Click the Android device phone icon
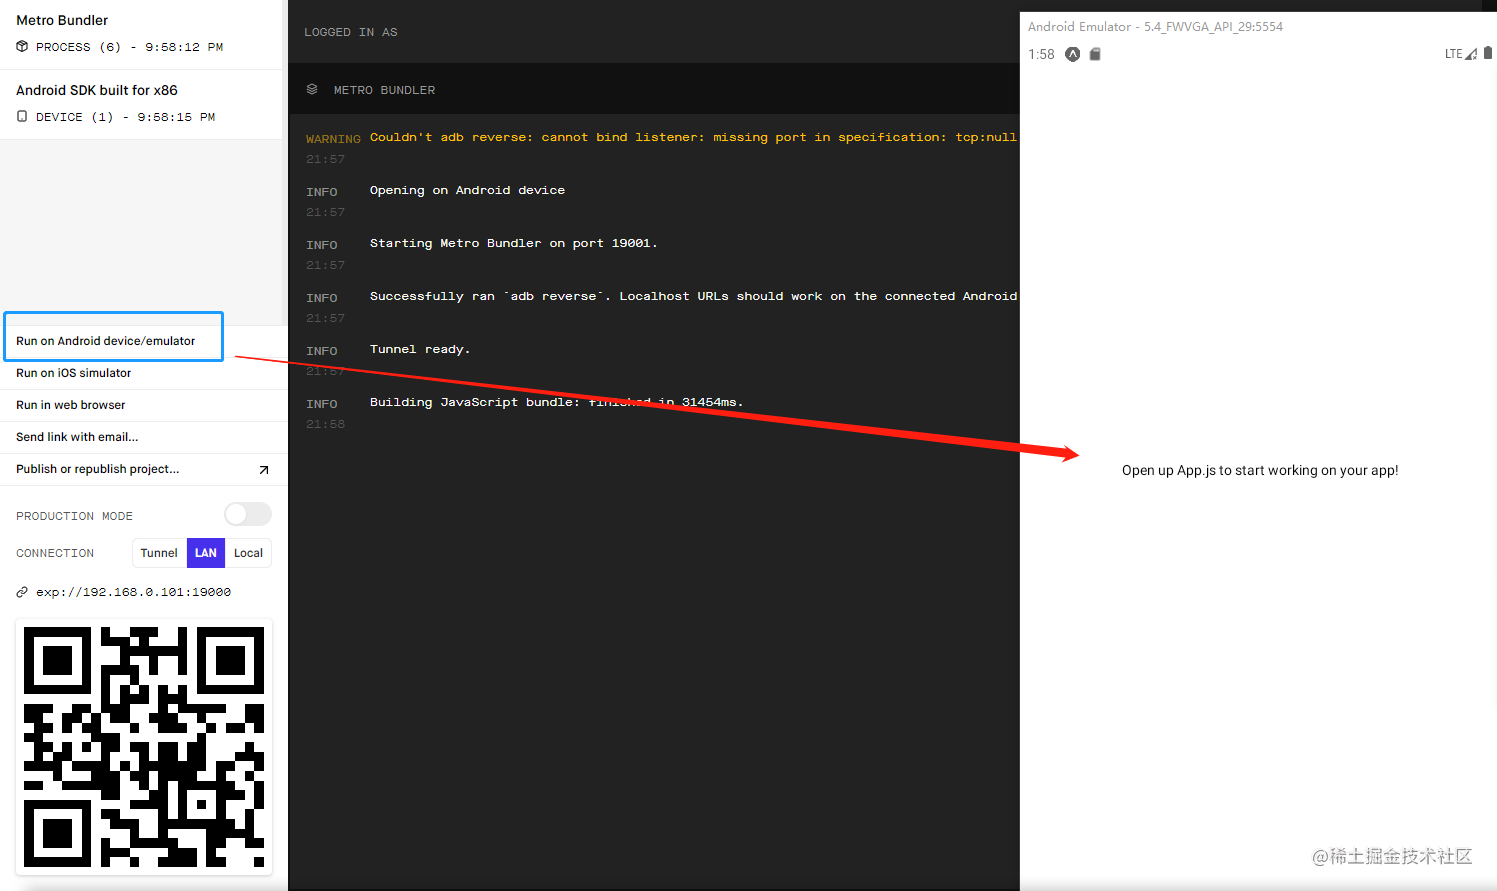Screen dimensions: 1497x891 22,116
